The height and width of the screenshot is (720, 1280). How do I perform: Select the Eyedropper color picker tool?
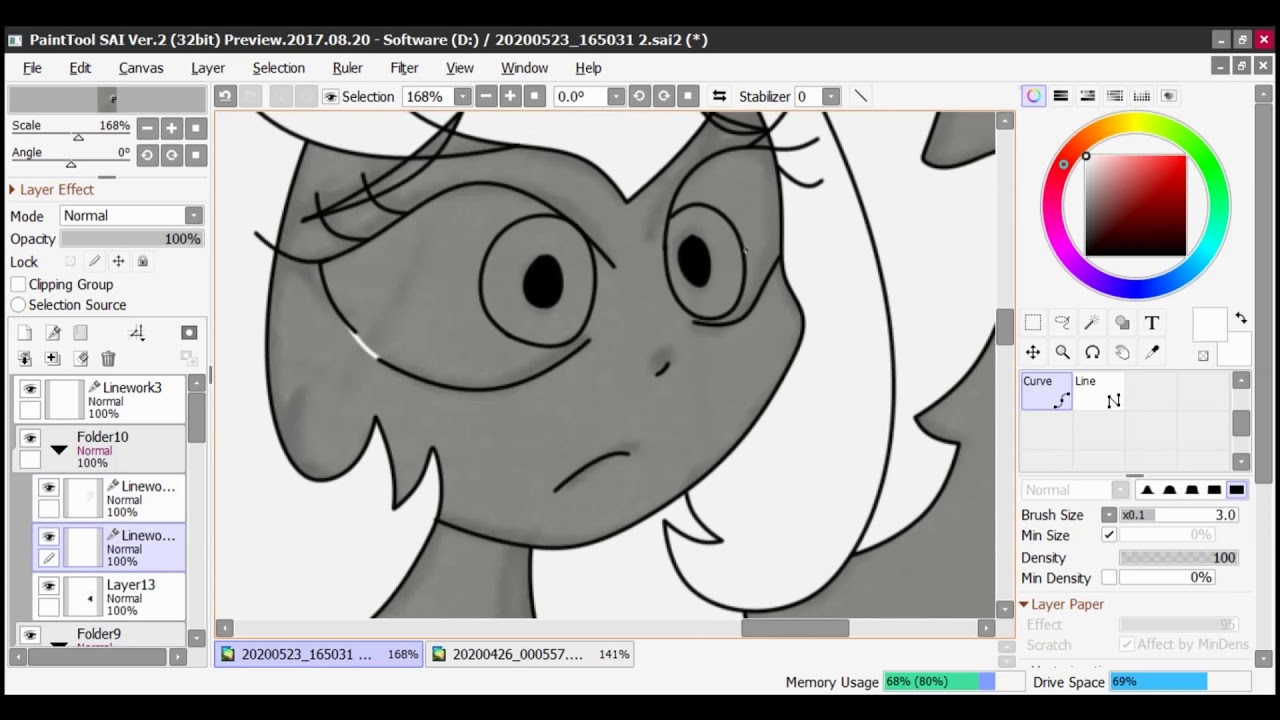point(1152,352)
